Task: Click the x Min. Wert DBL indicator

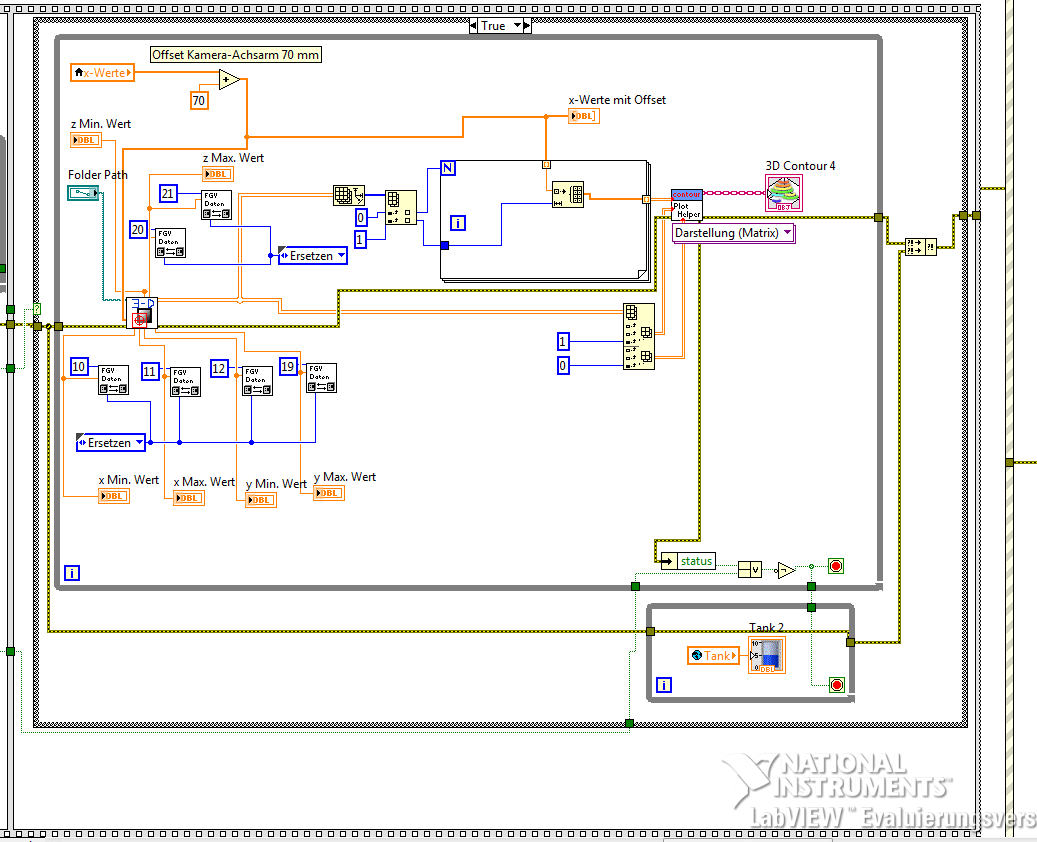Action: coord(114,496)
